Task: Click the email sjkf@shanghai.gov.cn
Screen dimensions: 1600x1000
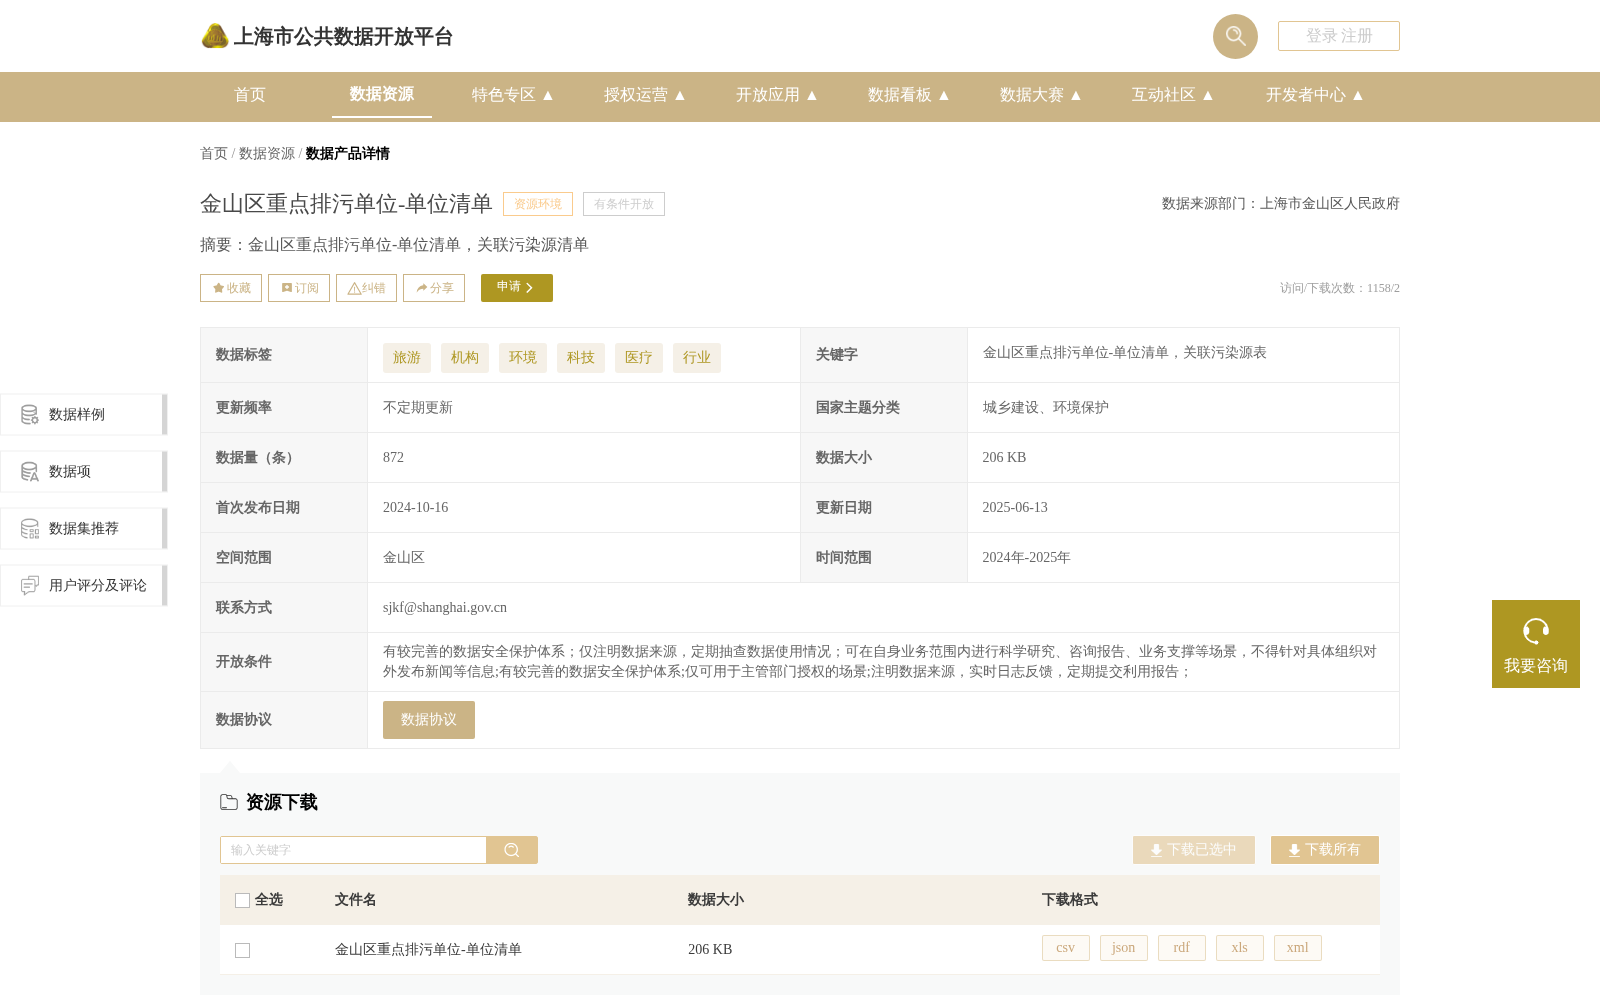Action: pyautogui.click(x=445, y=608)
